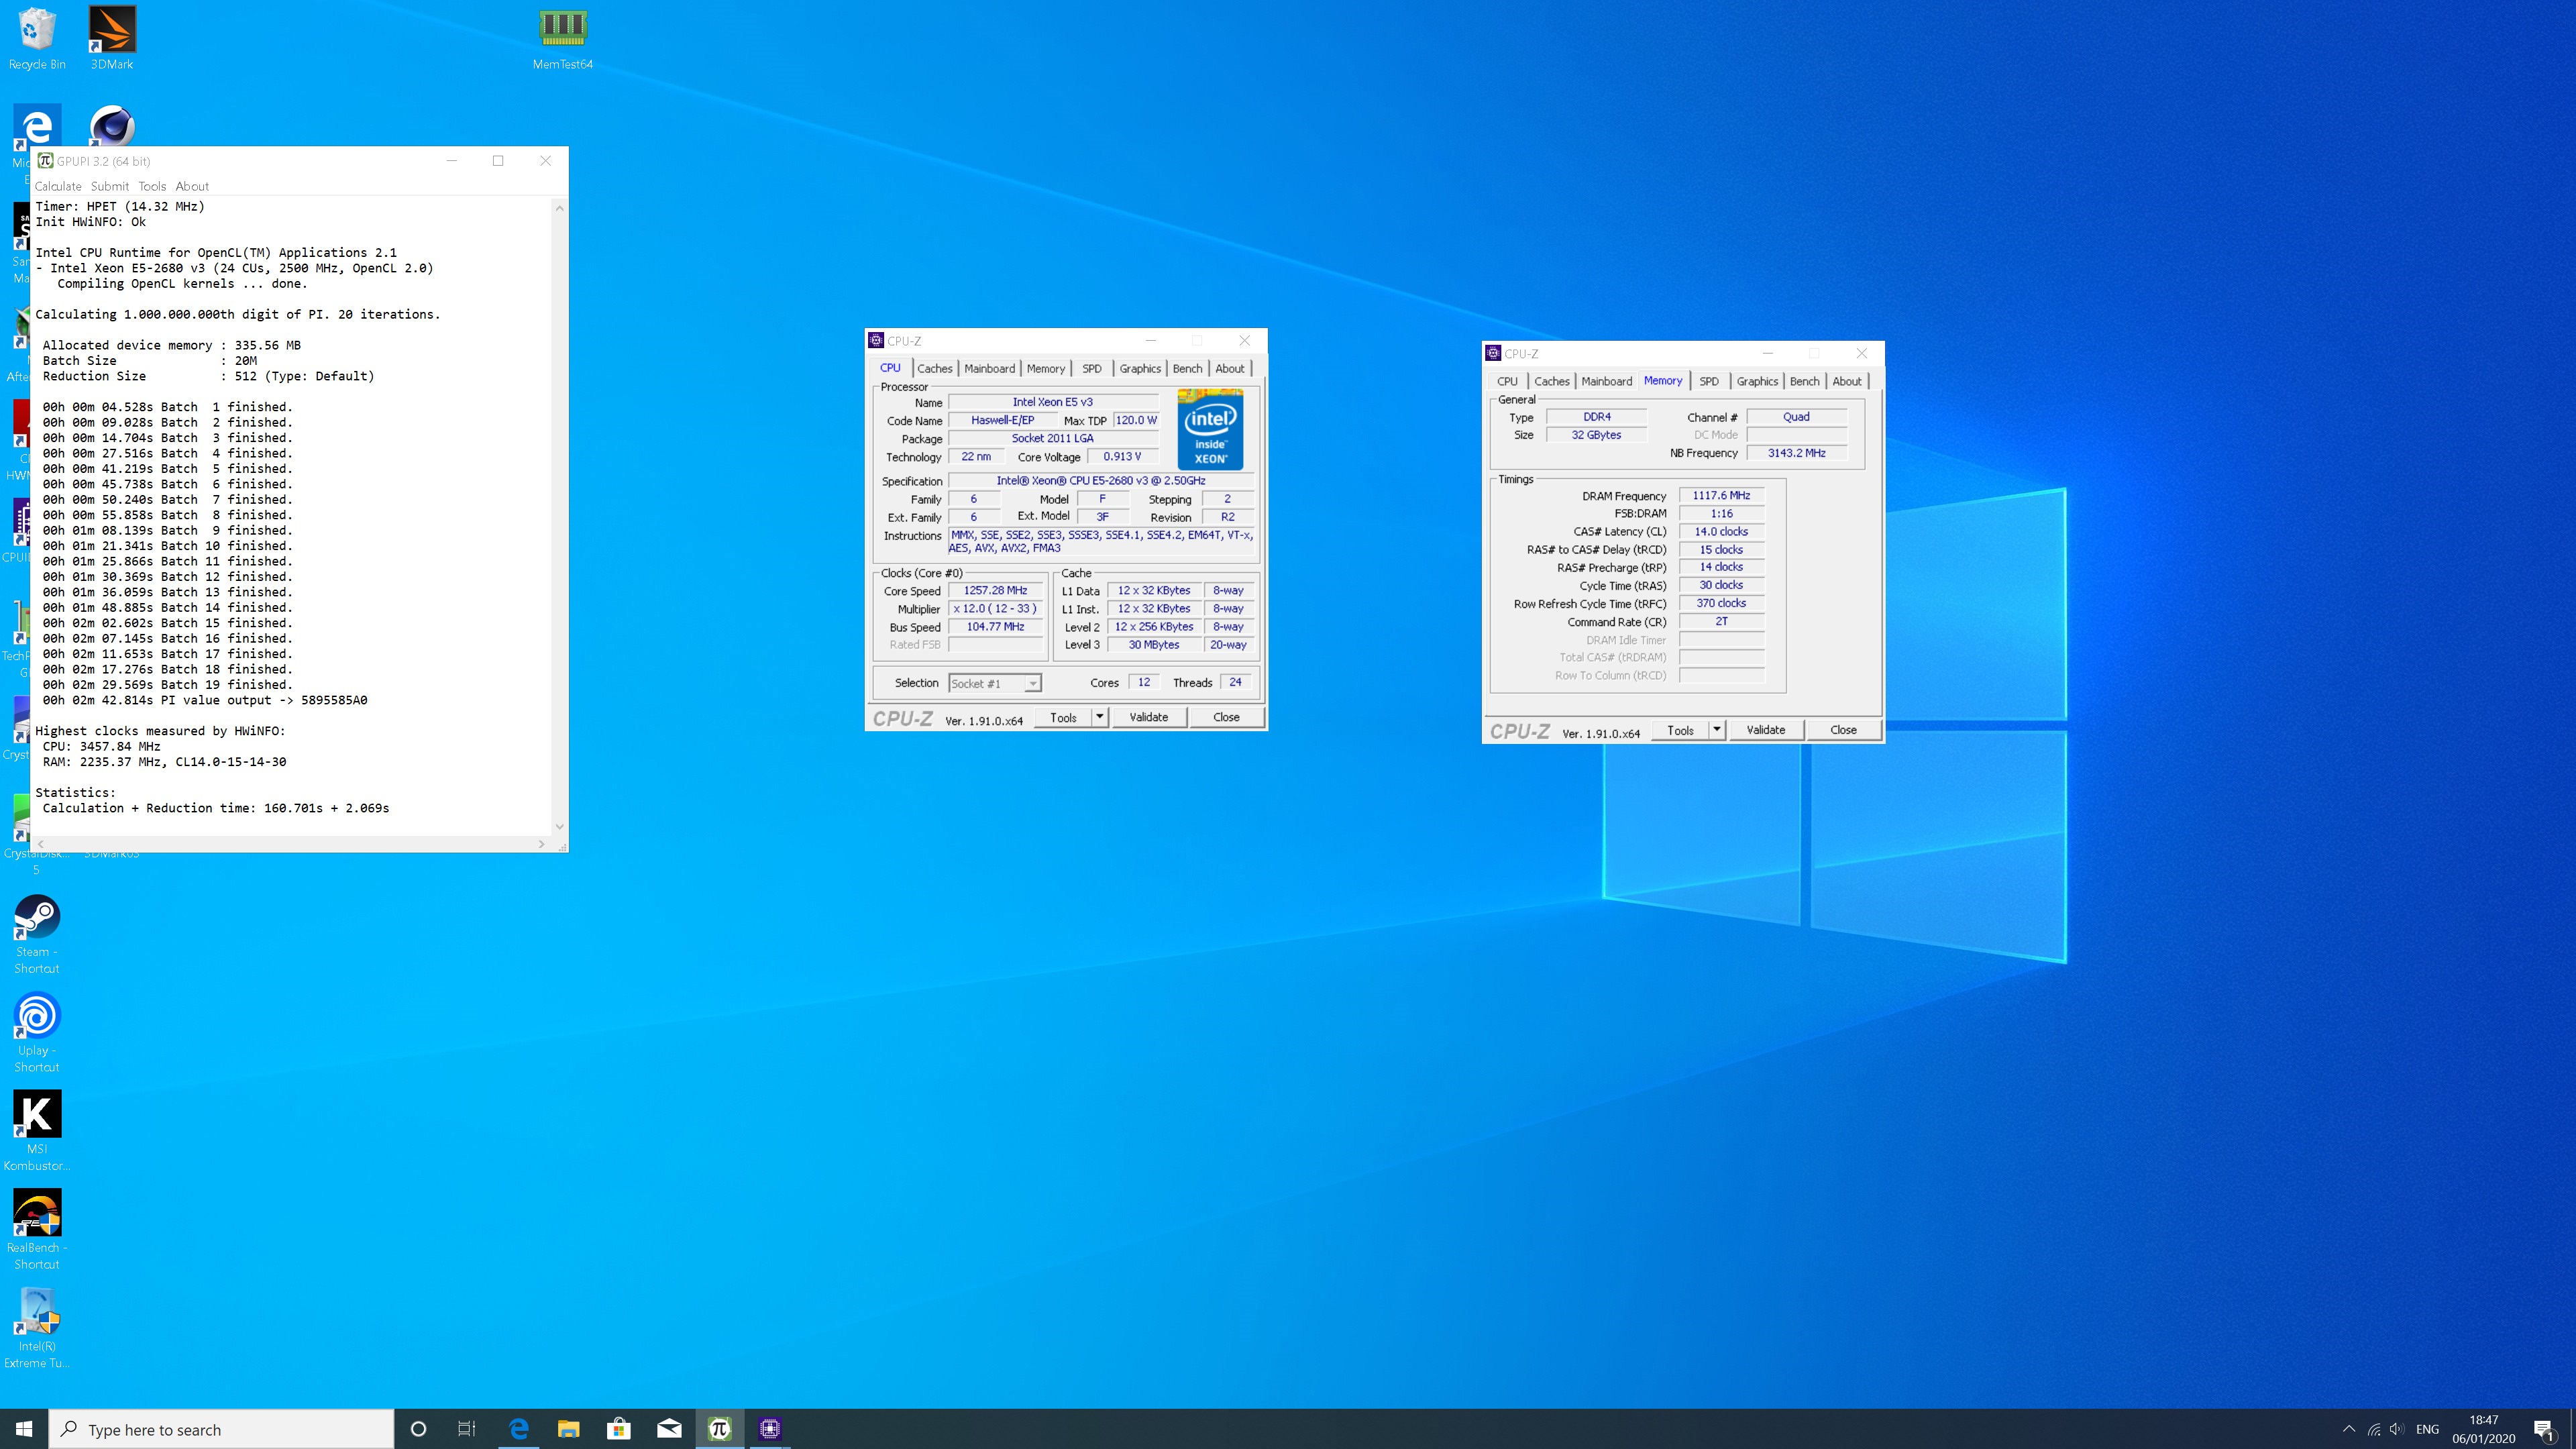Click Tools button in left CPU-Z
2576x1449 pixels.
[1063, 717]
